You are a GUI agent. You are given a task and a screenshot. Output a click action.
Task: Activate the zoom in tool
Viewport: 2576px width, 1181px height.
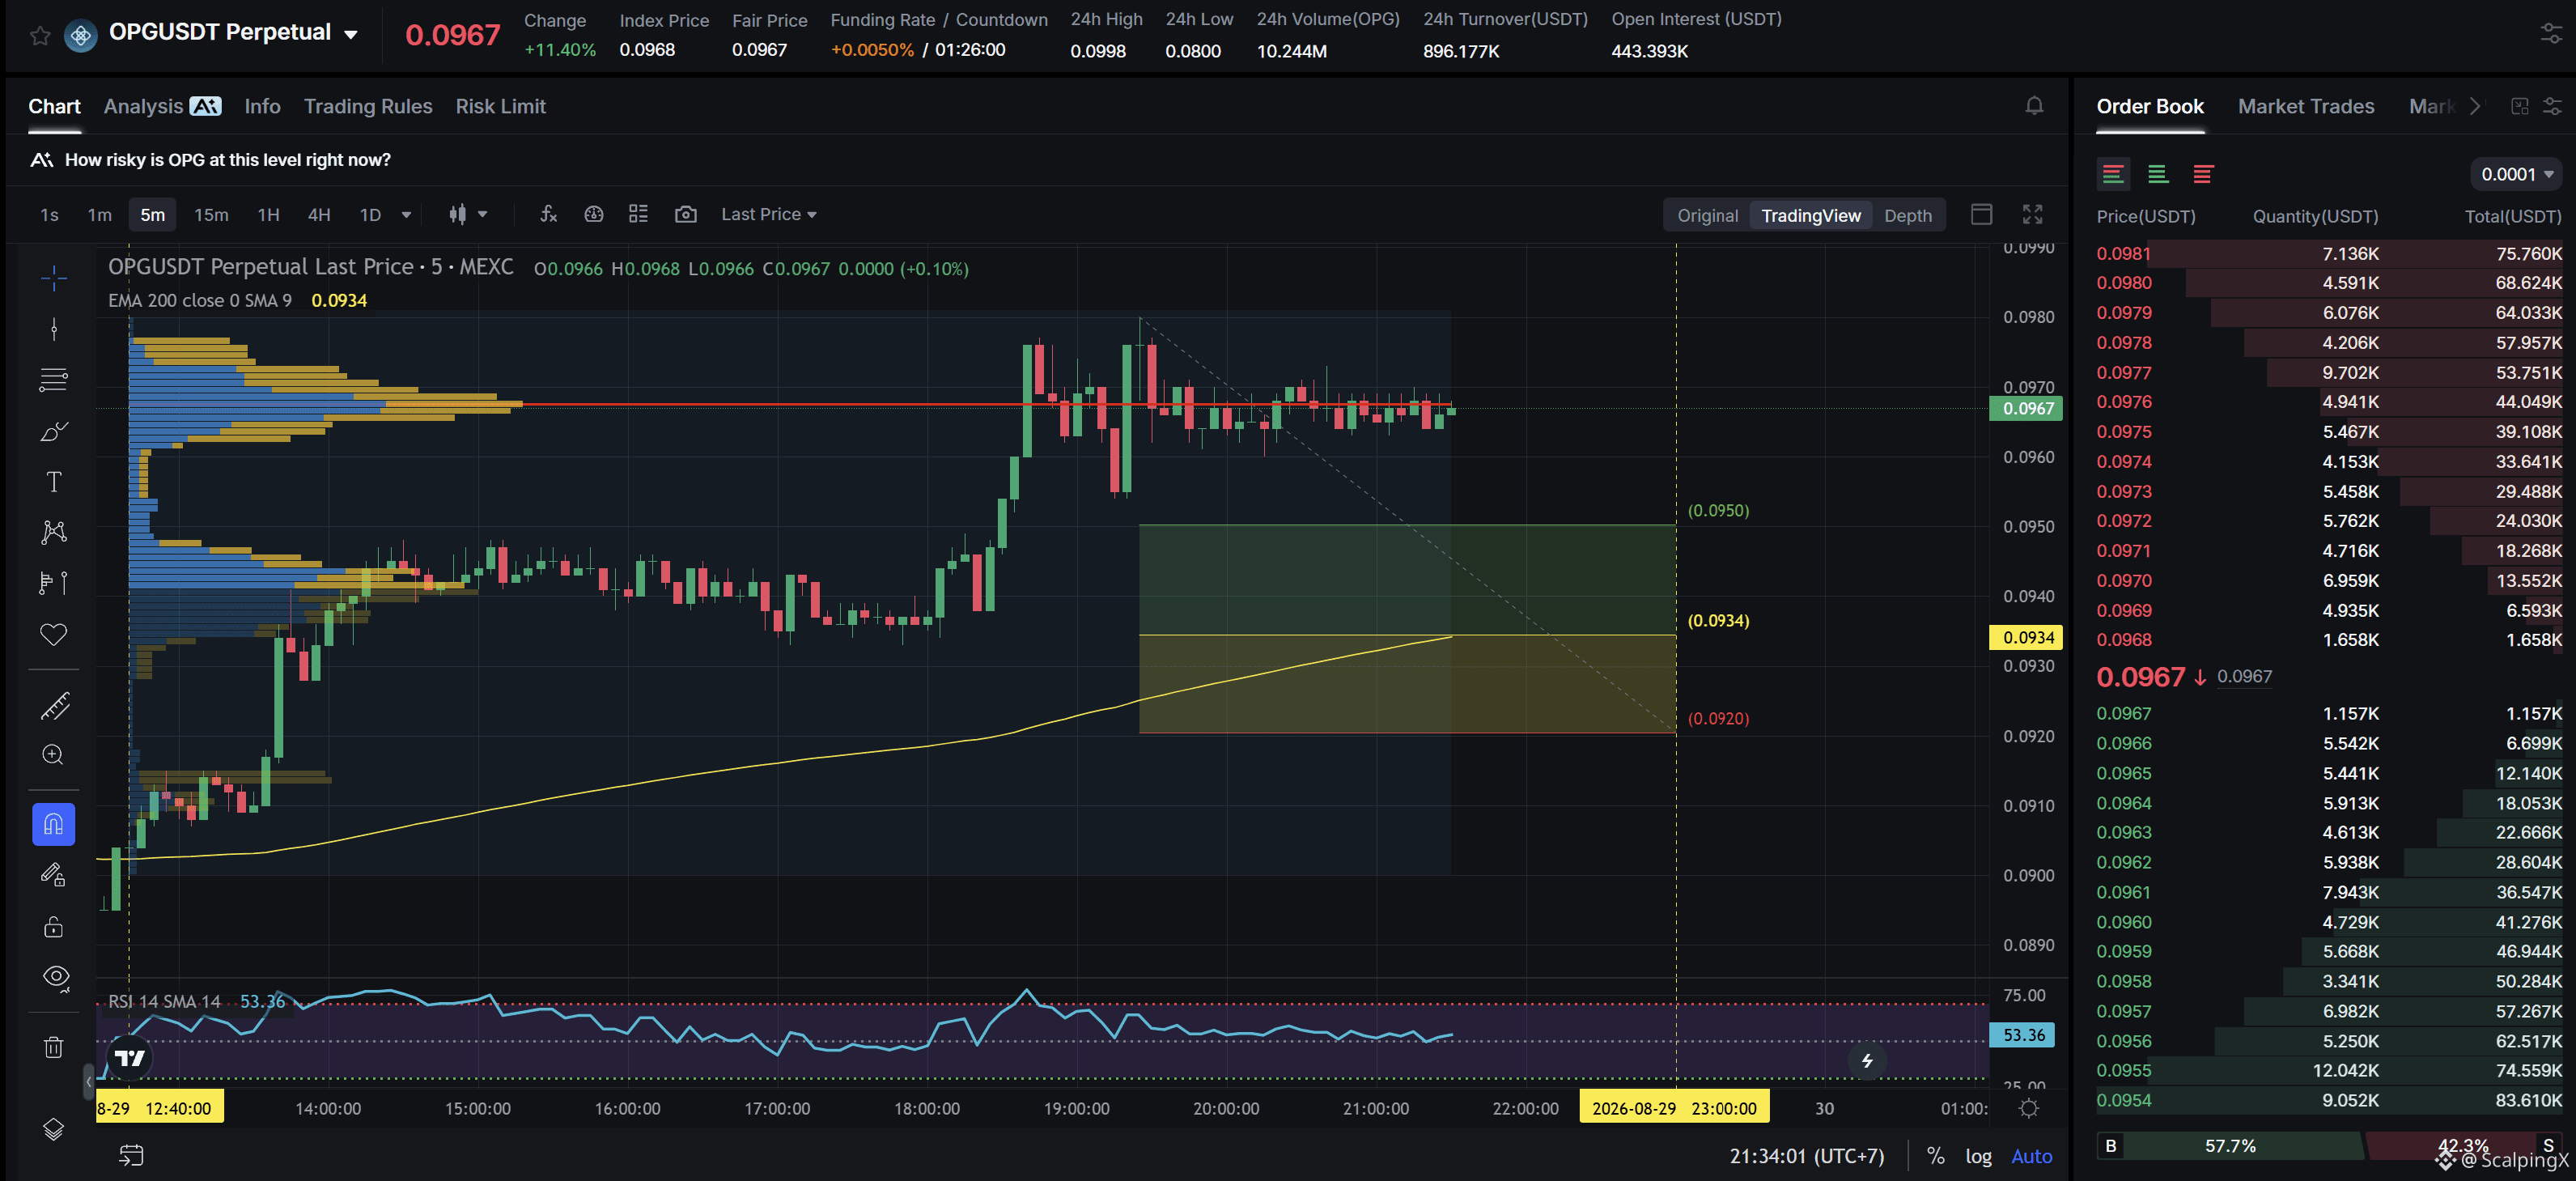54,755
